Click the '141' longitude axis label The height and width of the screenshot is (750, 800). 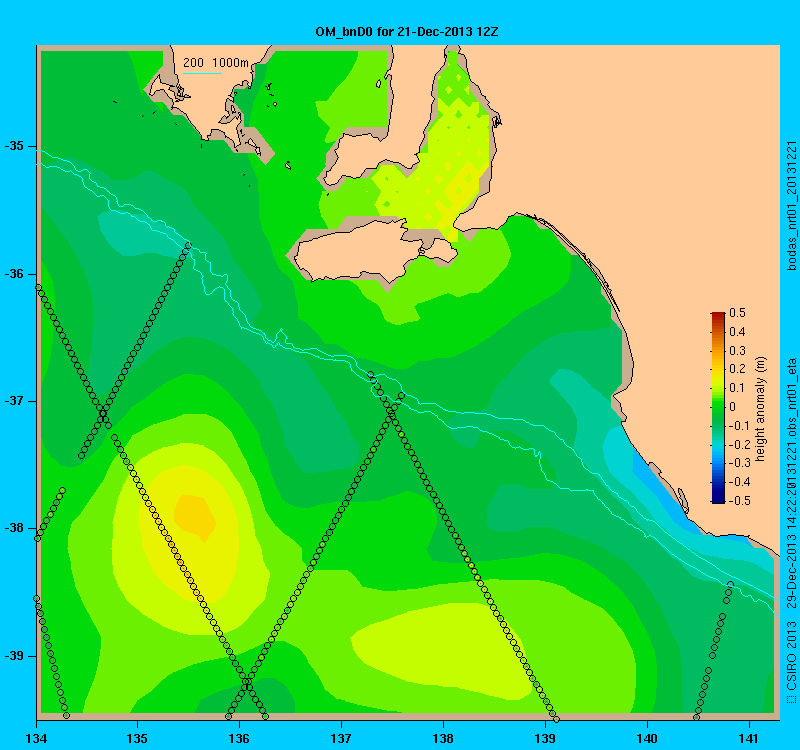(749, 738)
